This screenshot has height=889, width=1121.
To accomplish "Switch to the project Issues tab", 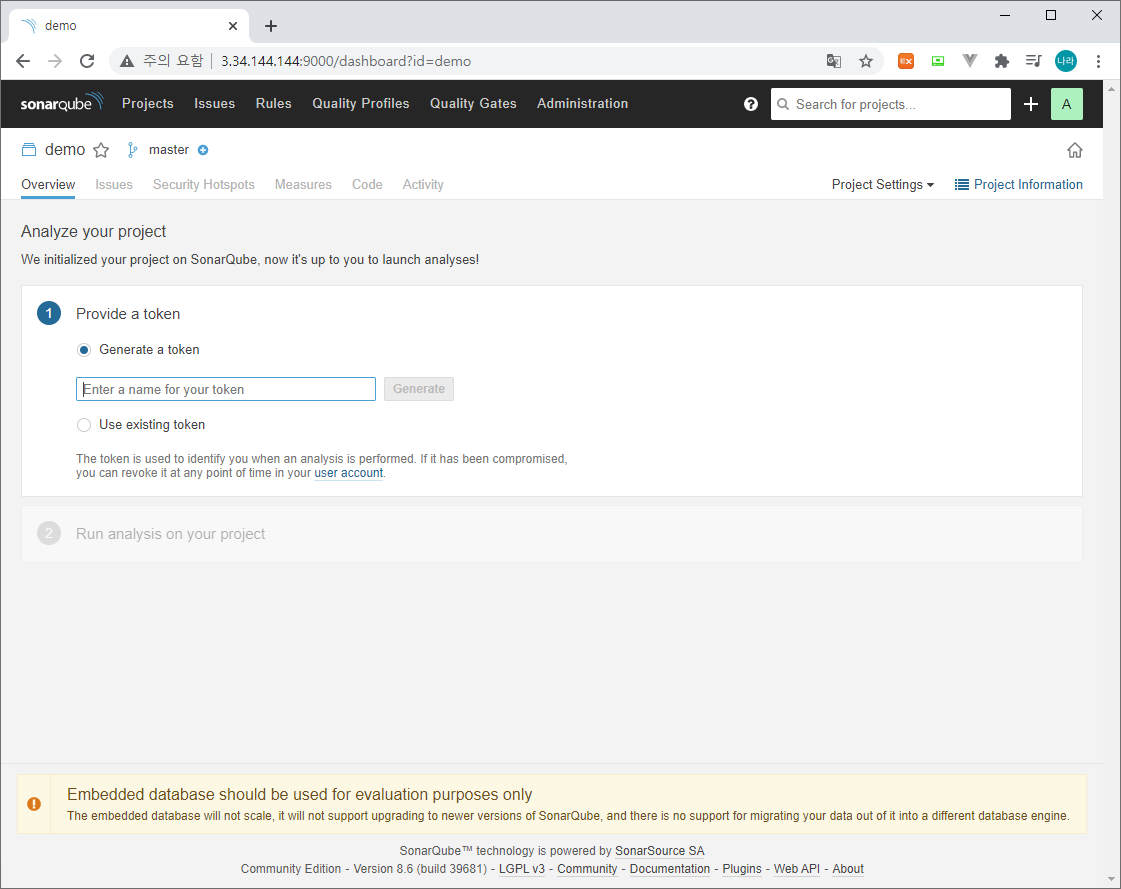I will point(114,185).
